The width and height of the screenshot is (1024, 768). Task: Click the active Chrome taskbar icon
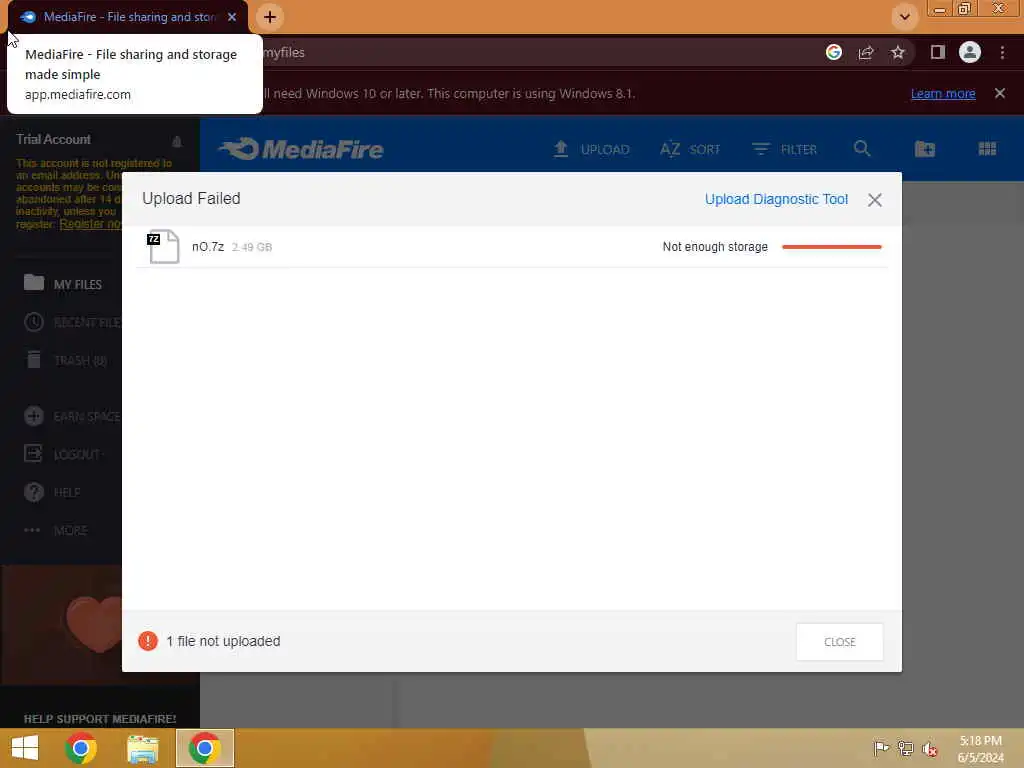pos(204,748)
